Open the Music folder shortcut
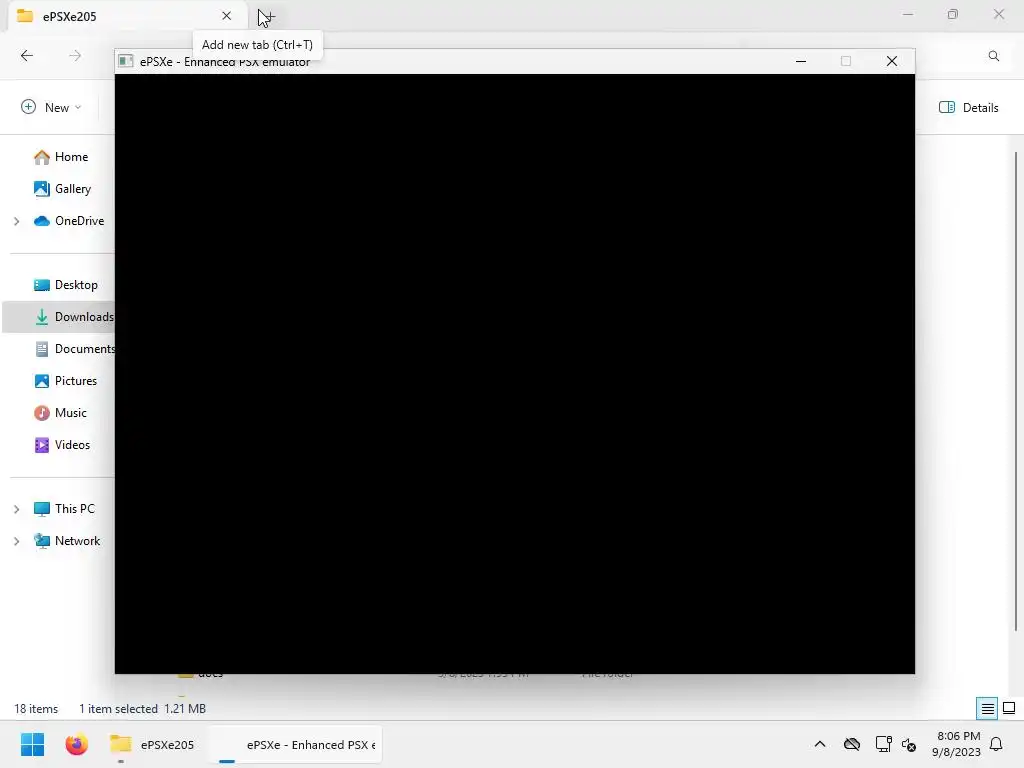Viewport: 1024px width, 768px height. [71, 413]
